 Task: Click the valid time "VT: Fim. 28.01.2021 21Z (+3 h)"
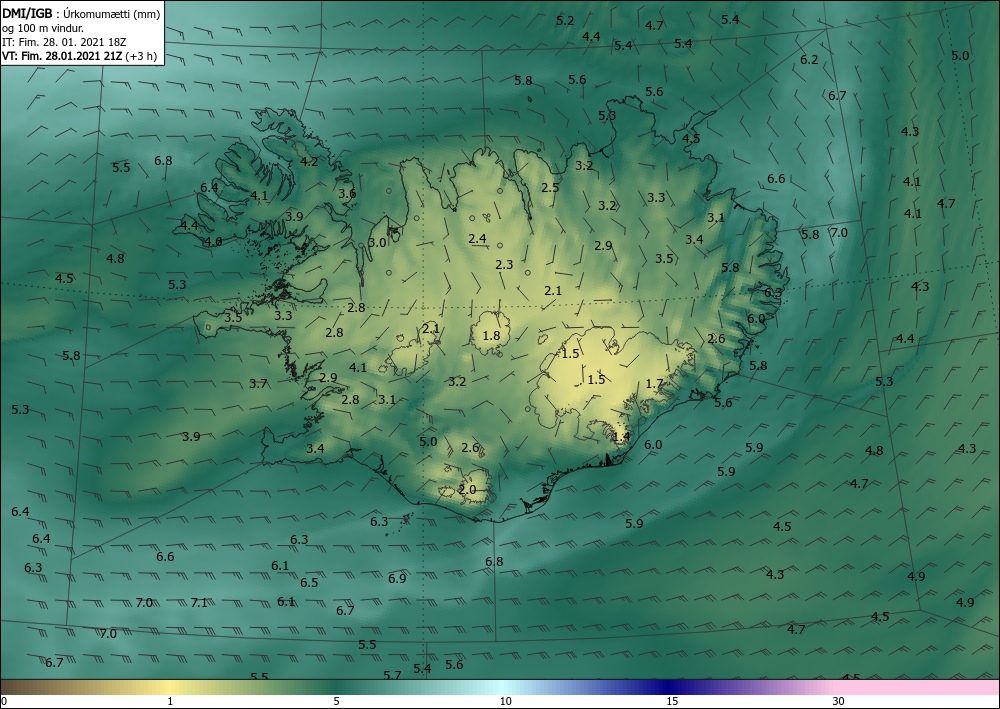(80, 56)
